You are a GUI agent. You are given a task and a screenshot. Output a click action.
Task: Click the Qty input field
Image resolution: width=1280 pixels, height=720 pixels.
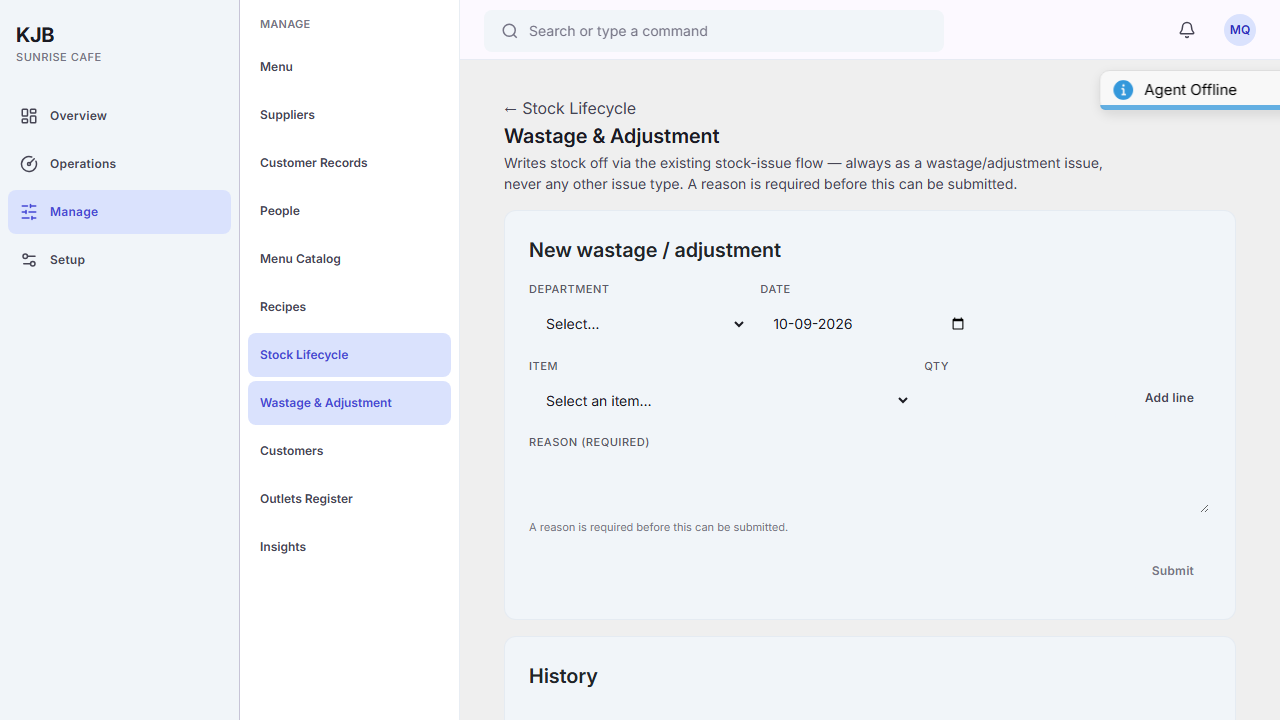pyautogui.click(x=1020, y=401)
